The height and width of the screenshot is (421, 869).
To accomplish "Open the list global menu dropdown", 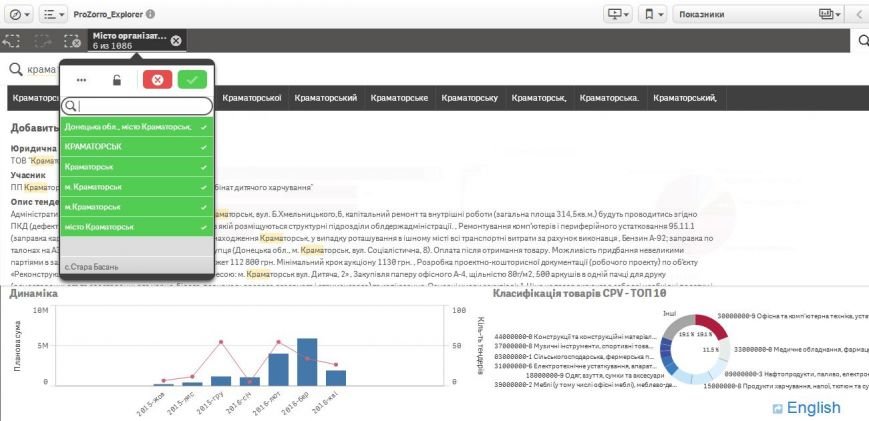I will click(x=53, y=14).
